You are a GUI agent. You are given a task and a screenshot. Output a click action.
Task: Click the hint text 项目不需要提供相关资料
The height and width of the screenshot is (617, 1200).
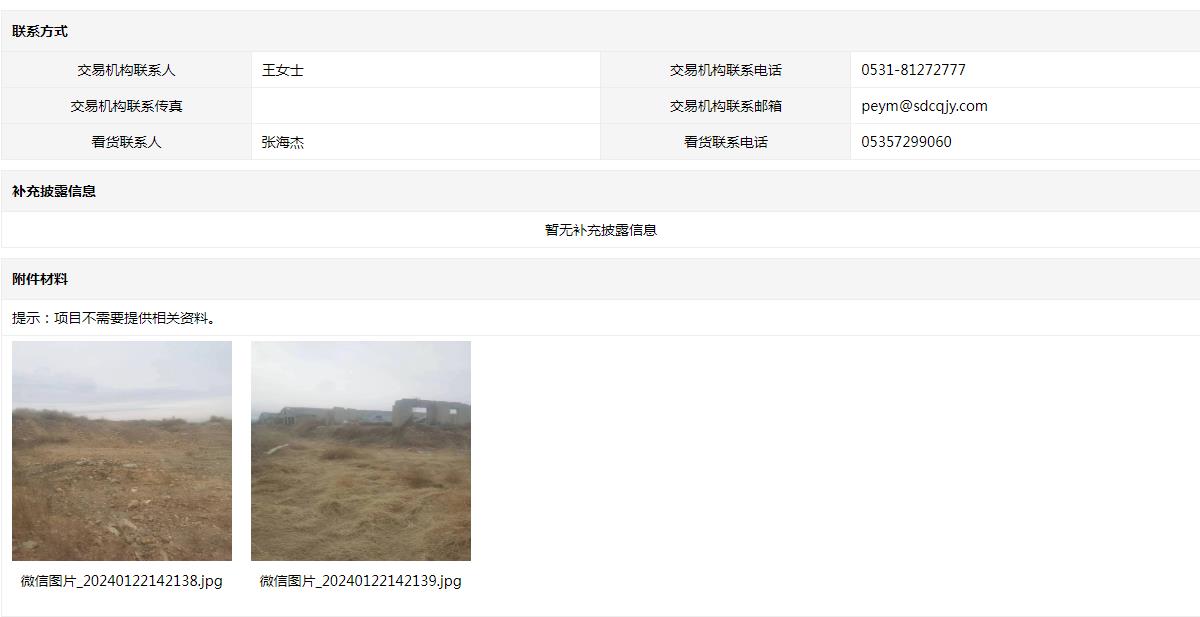point(131,318)
